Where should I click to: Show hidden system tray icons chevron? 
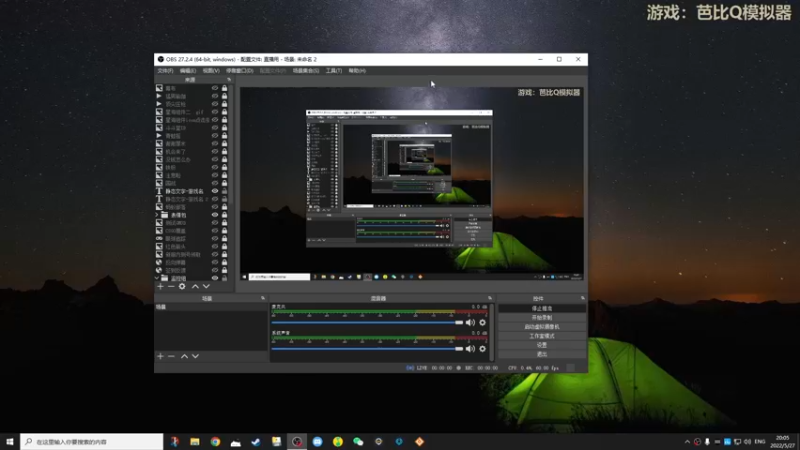(x=687, y=442)
